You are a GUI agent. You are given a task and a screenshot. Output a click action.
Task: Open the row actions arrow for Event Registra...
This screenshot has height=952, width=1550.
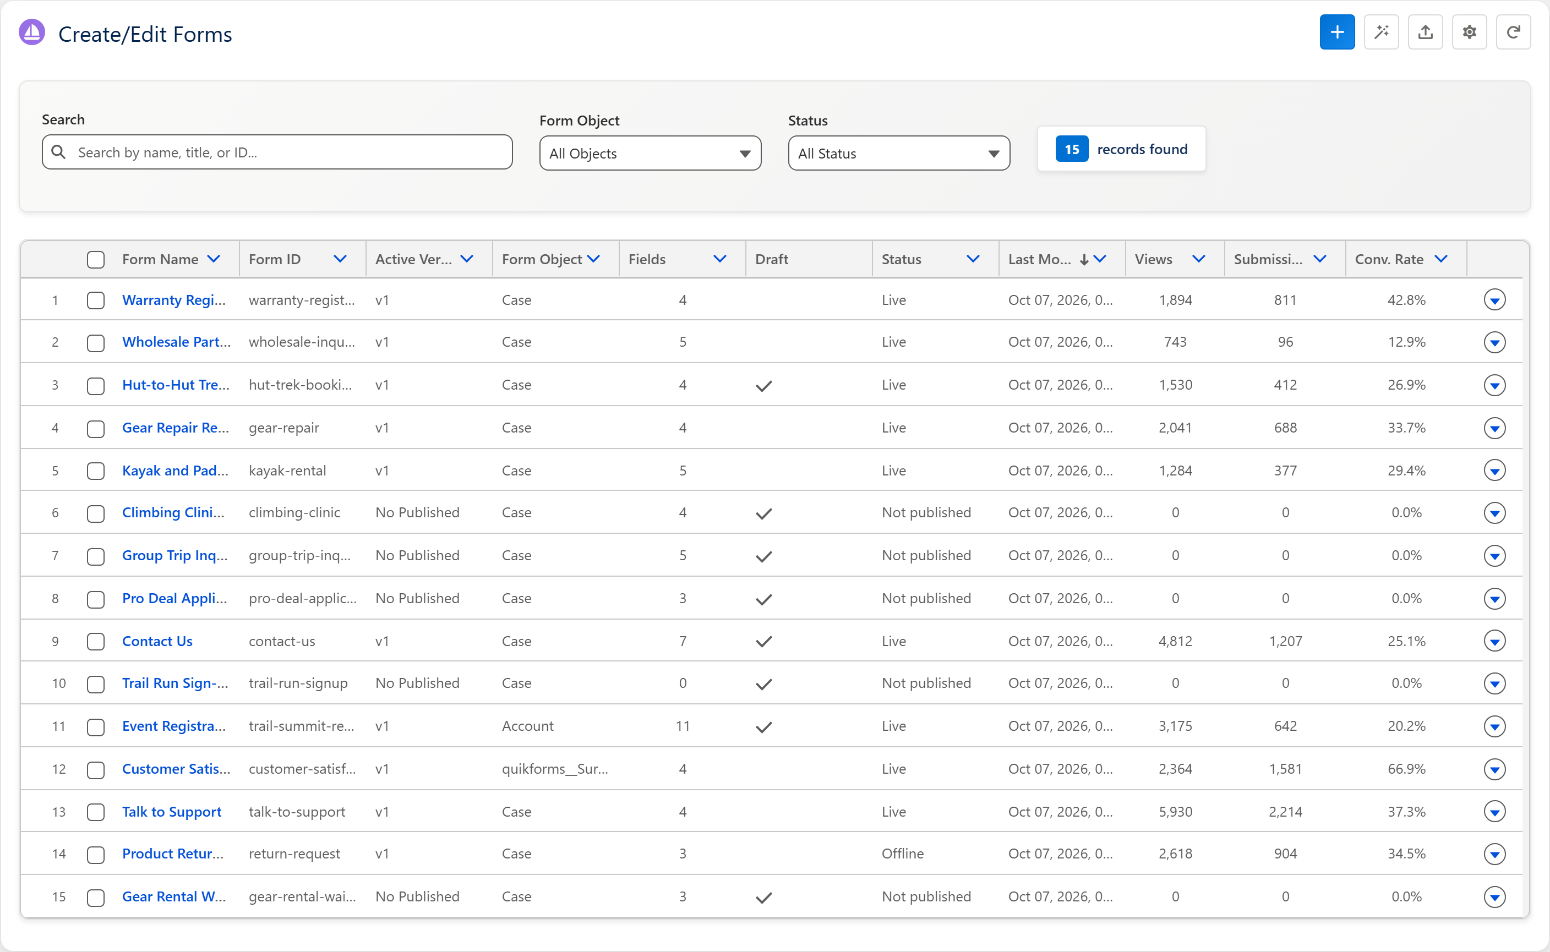click(1494, 726)
